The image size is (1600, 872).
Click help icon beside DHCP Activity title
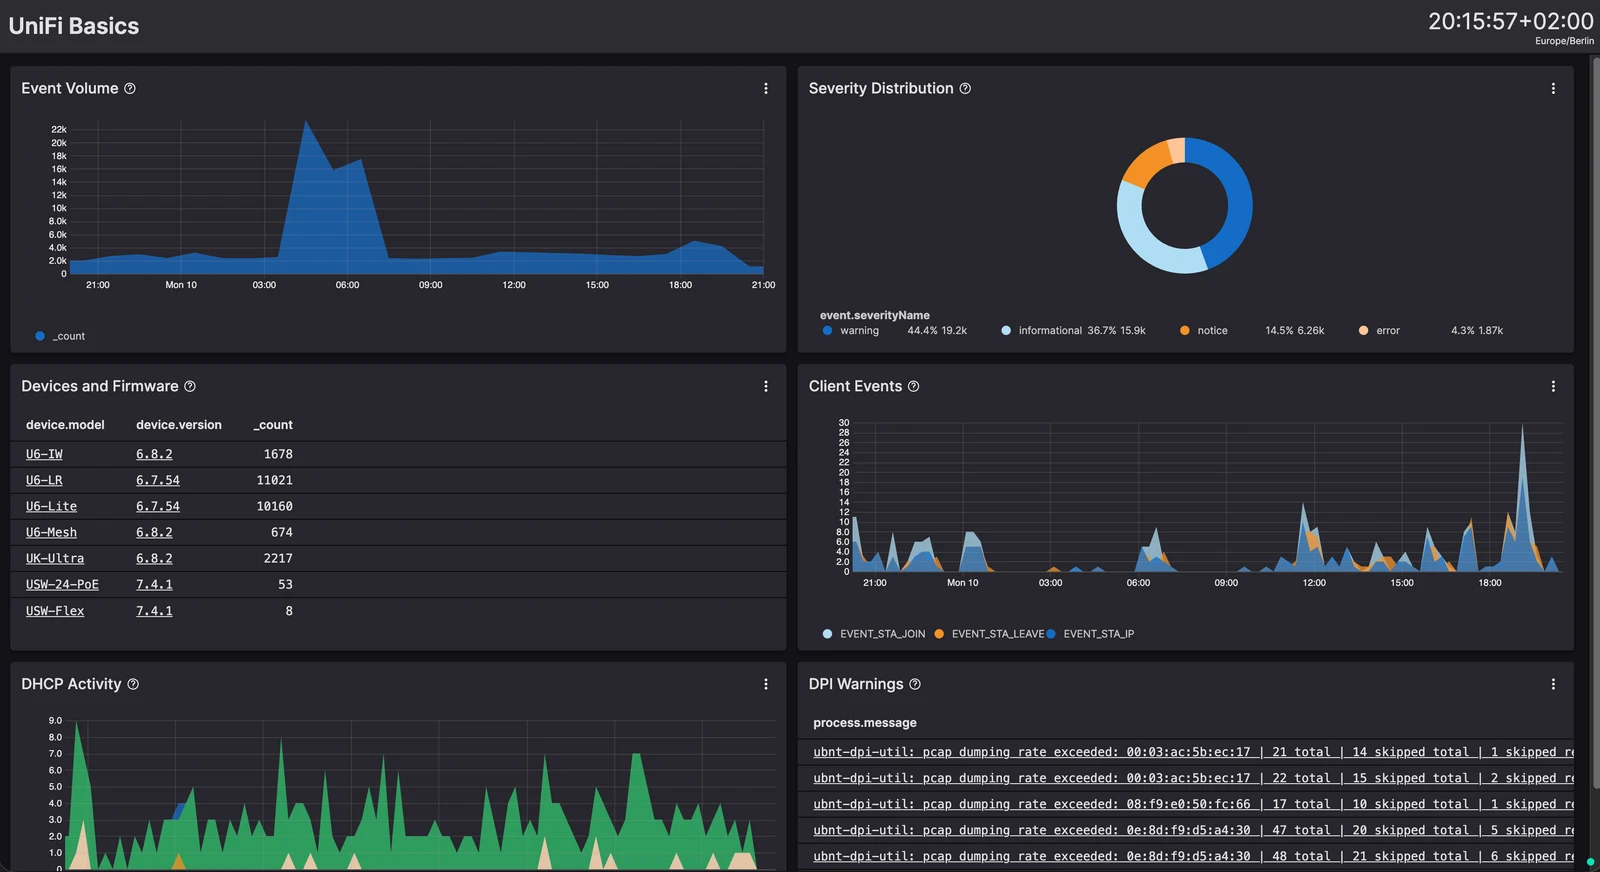tap(133, 684)
